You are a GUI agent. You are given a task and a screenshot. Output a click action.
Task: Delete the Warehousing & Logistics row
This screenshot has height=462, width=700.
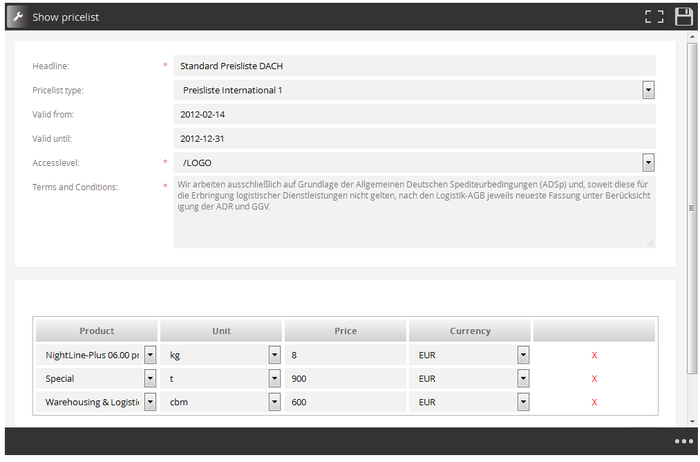tap(594, 402)
